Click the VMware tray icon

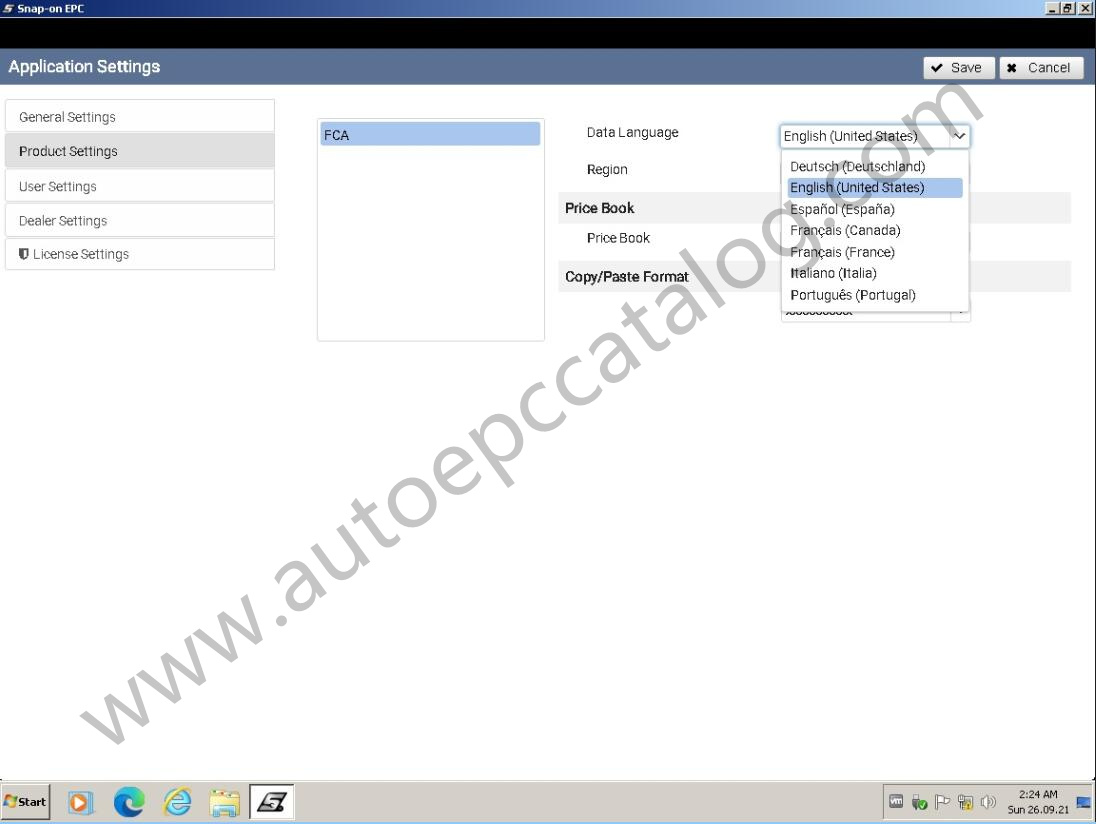point(896,802)
